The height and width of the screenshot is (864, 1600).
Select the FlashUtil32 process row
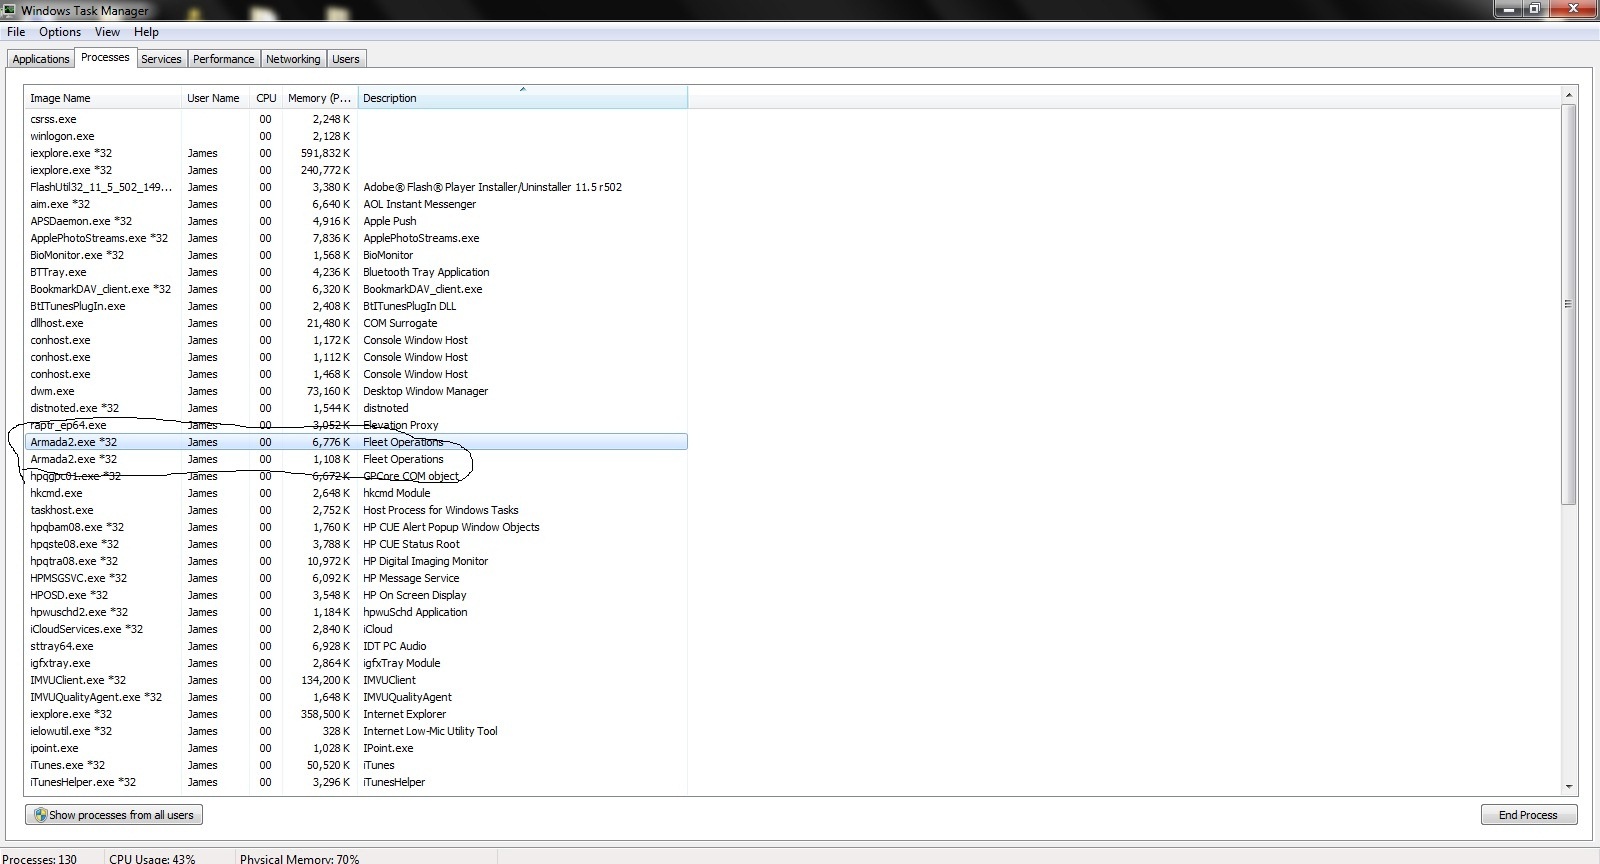pos(356,187)
